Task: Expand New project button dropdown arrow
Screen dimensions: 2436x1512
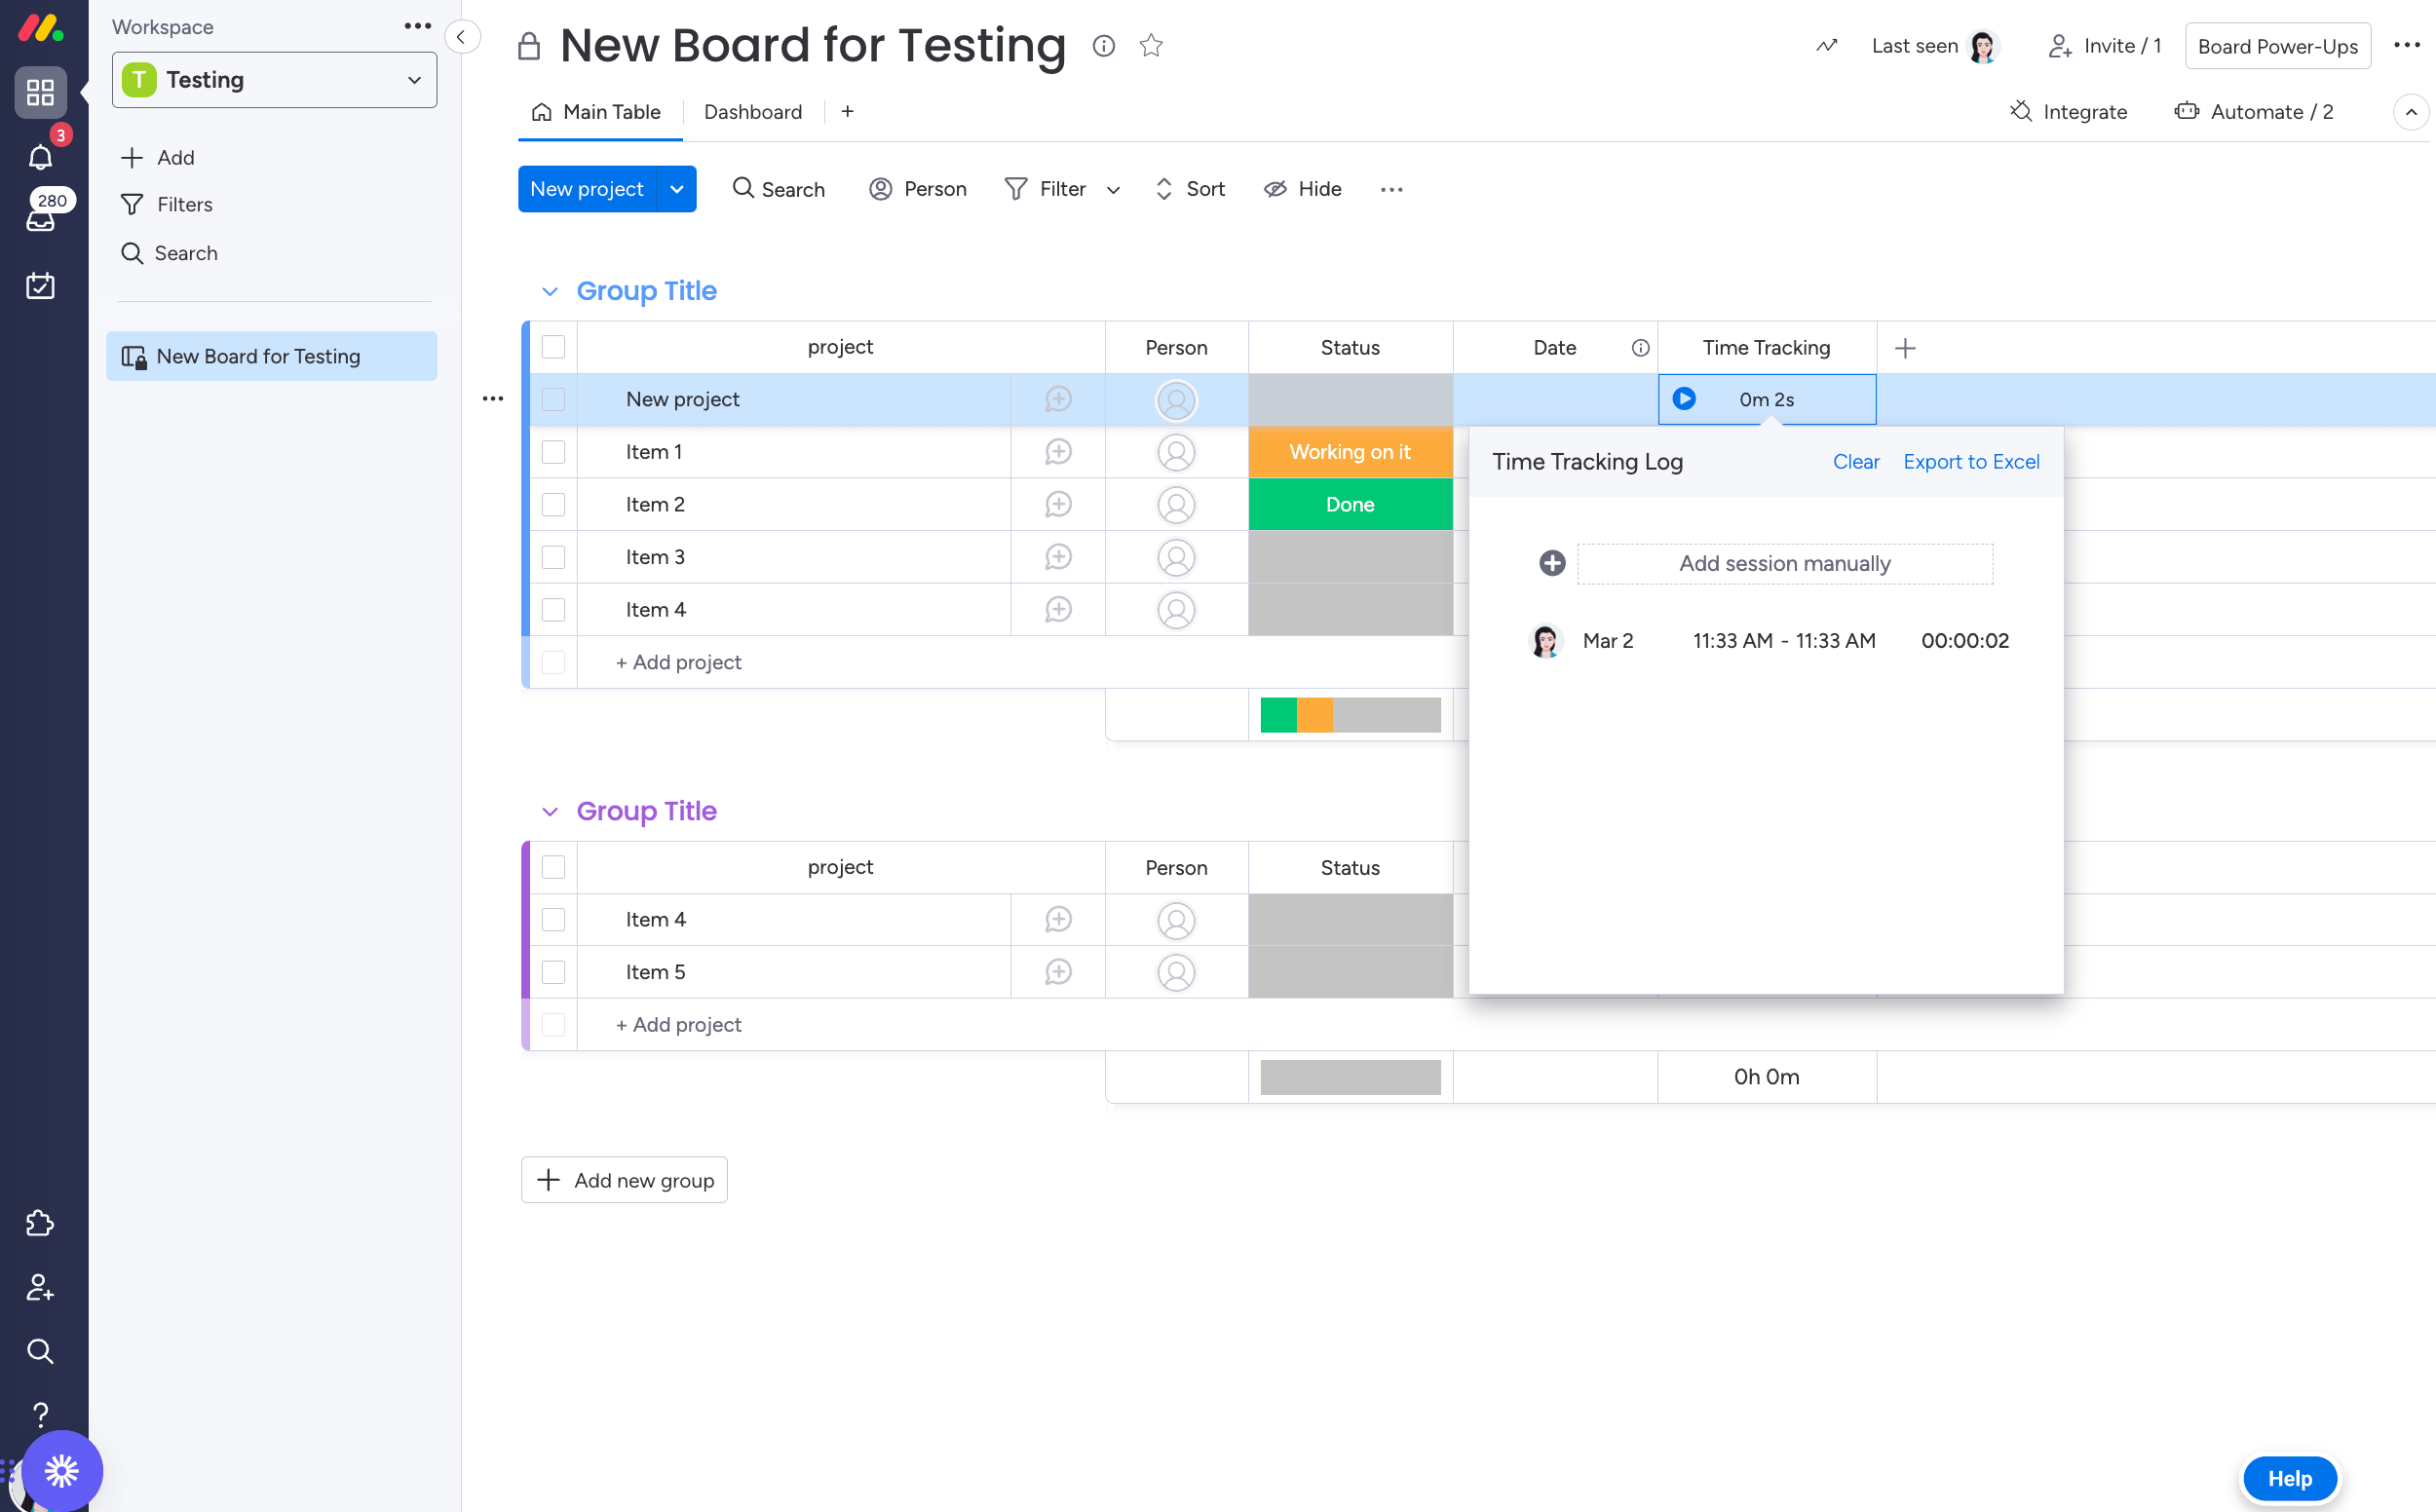Action: point(677,189)
